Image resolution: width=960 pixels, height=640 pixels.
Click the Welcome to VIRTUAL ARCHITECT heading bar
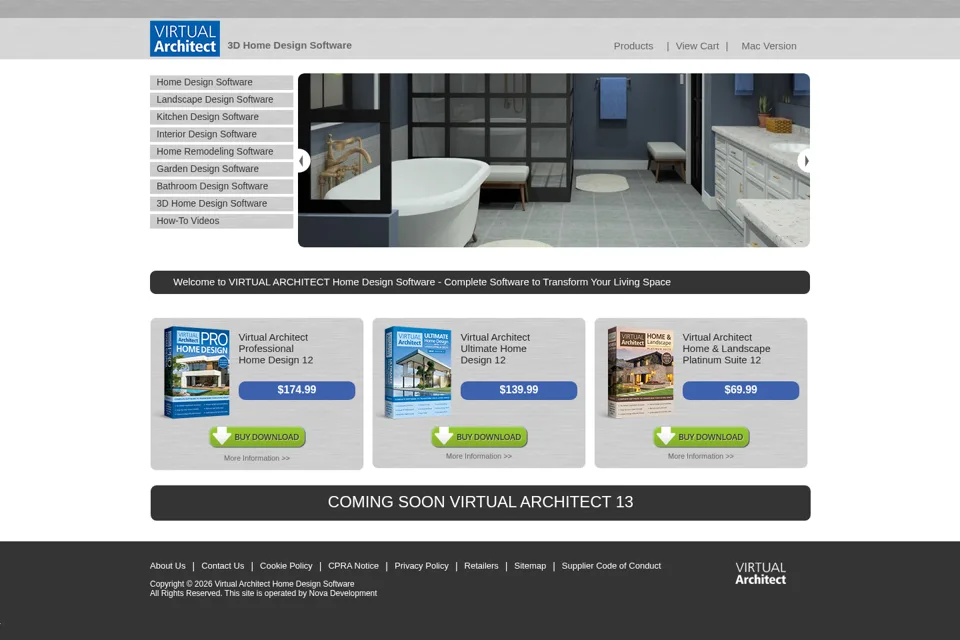(x=480, y=282)
